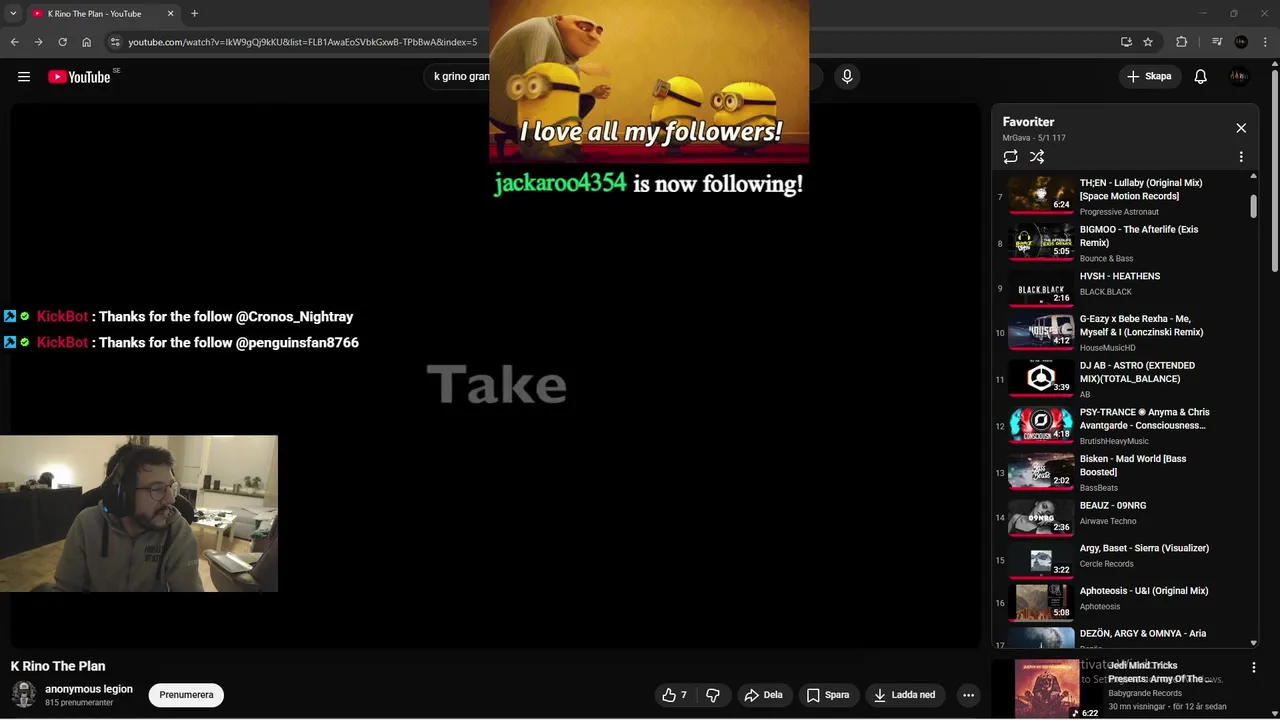Click the Skapa create button
The image size is (1280, 720).
1150,77
